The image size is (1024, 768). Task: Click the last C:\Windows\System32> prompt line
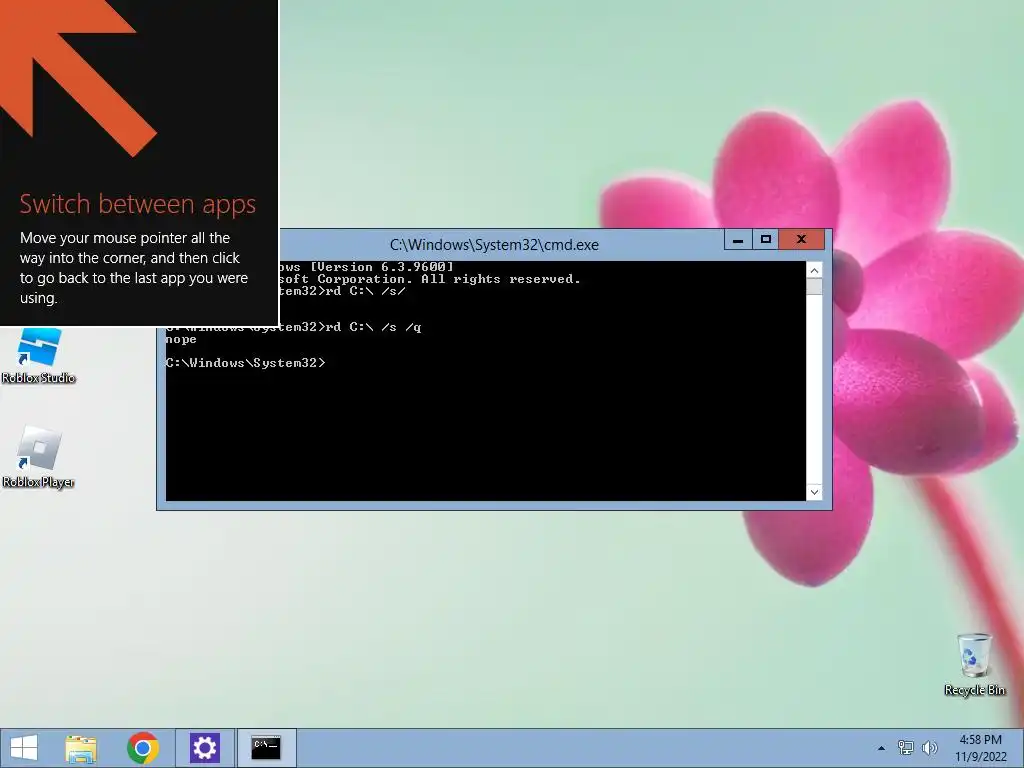tap(245, 363)
